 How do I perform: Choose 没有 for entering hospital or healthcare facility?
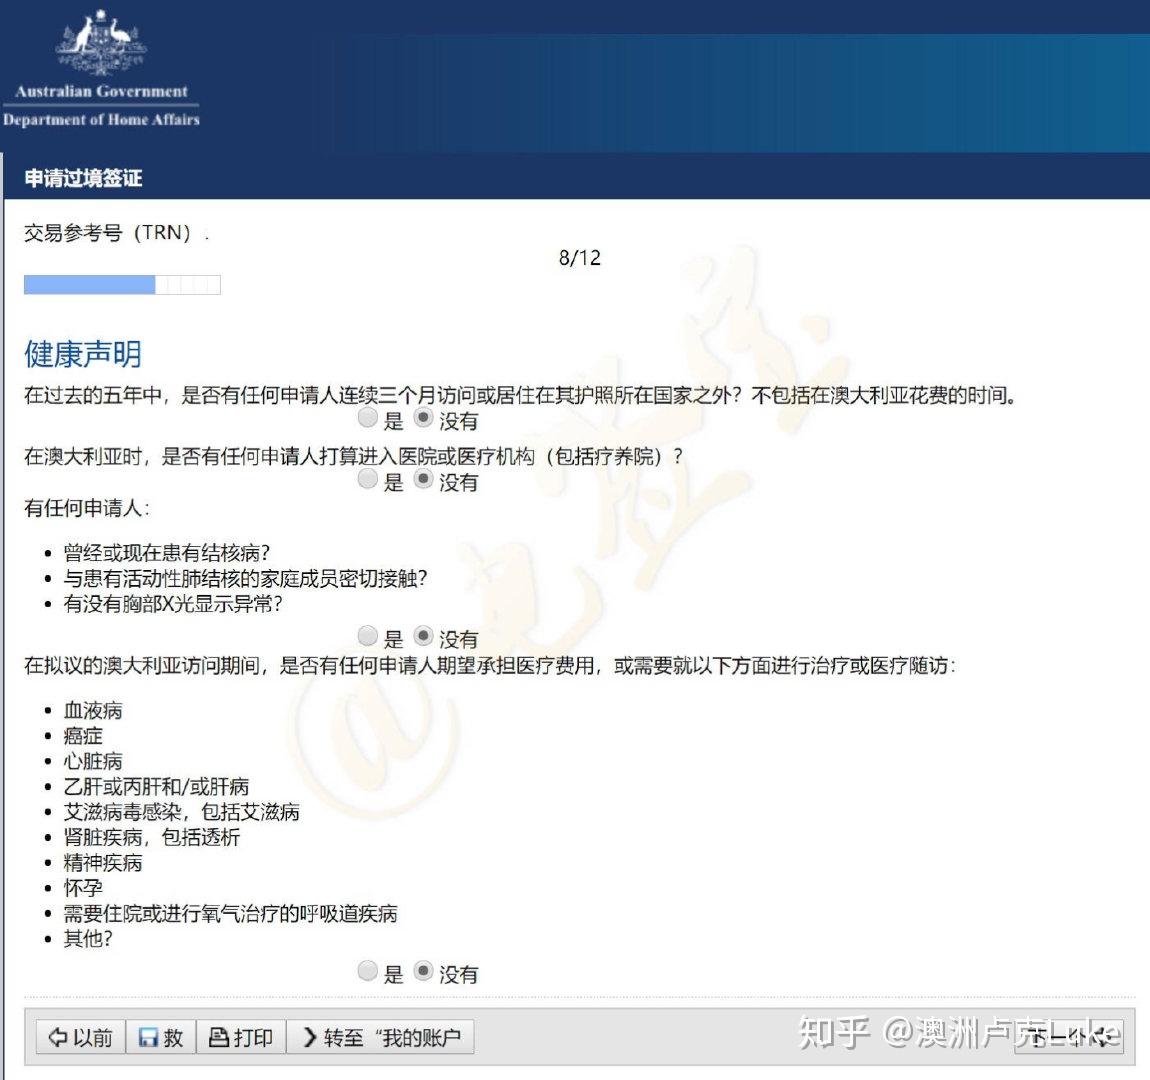[423, 480]
